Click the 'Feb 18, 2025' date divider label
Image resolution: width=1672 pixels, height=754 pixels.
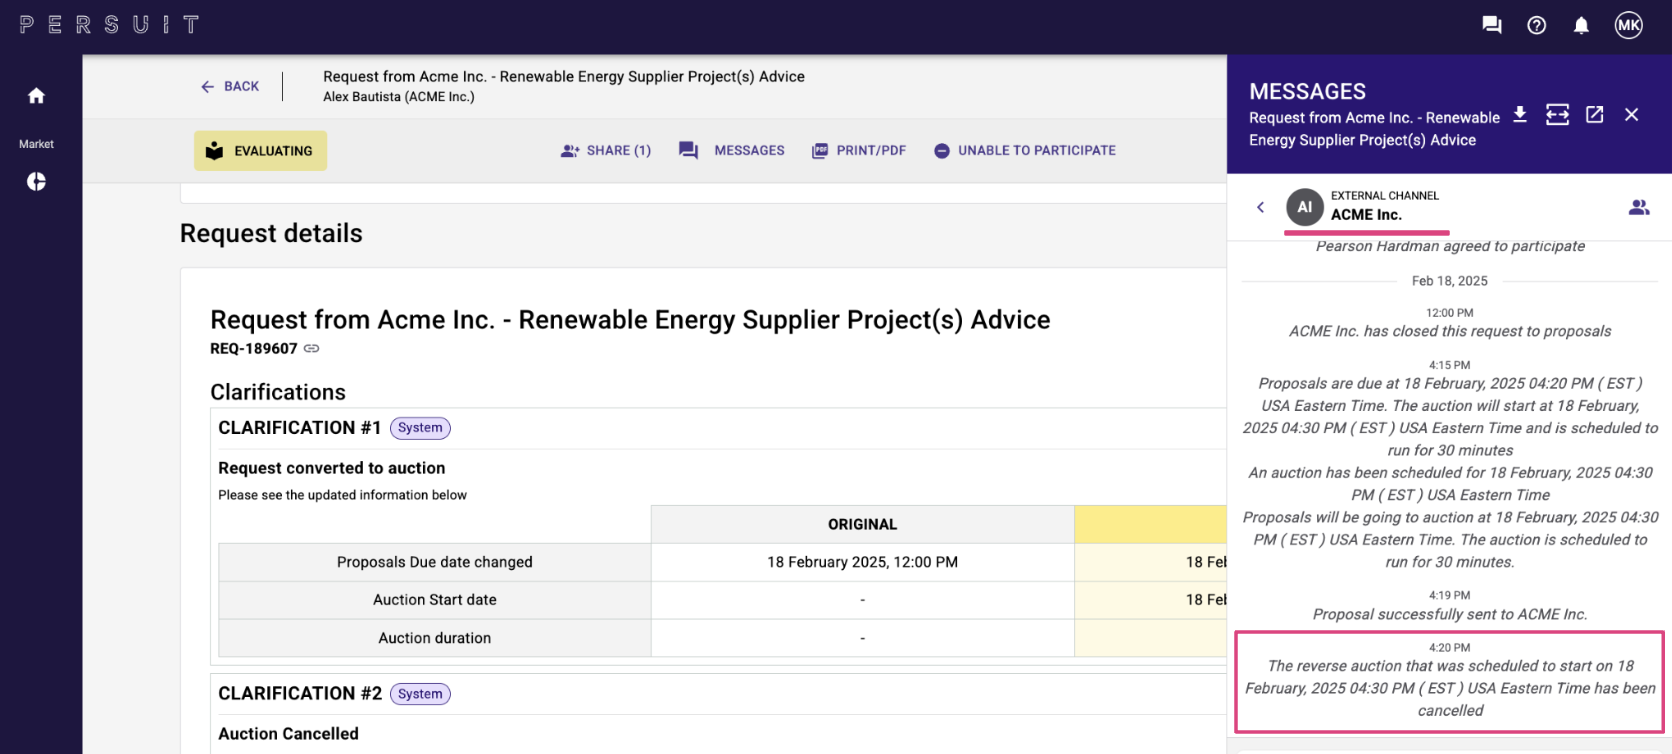pyautogui.click(x=1450, y=281)
